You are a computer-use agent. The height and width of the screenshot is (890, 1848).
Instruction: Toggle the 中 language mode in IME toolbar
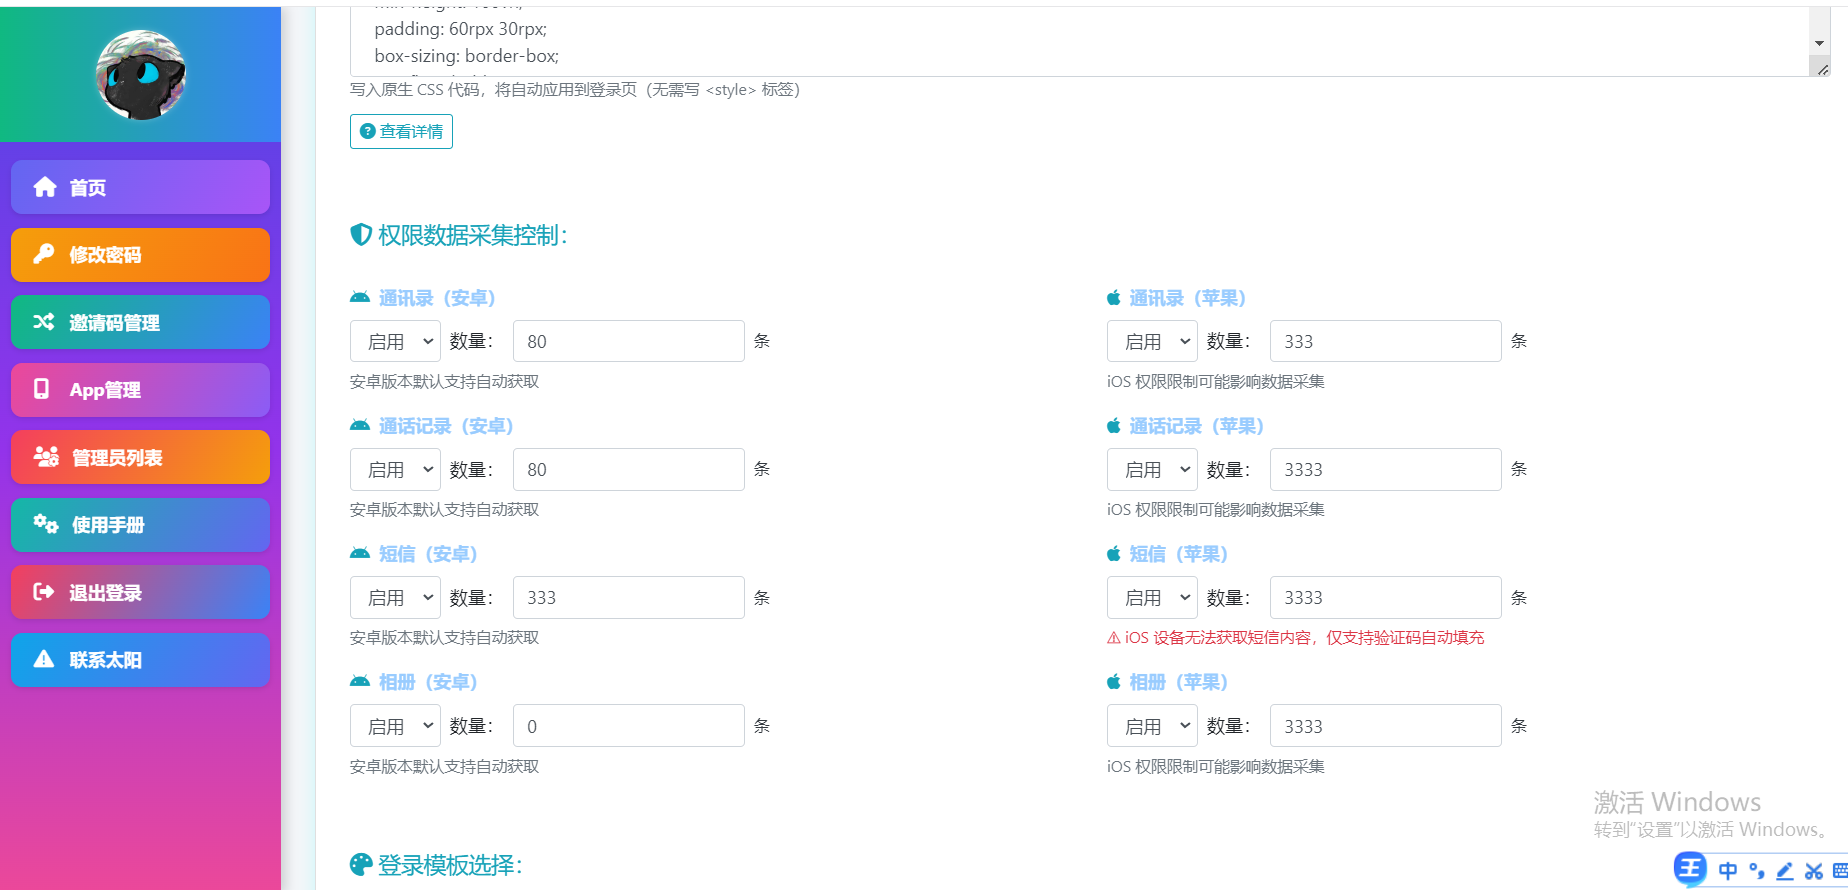[x=1728, y=871]
